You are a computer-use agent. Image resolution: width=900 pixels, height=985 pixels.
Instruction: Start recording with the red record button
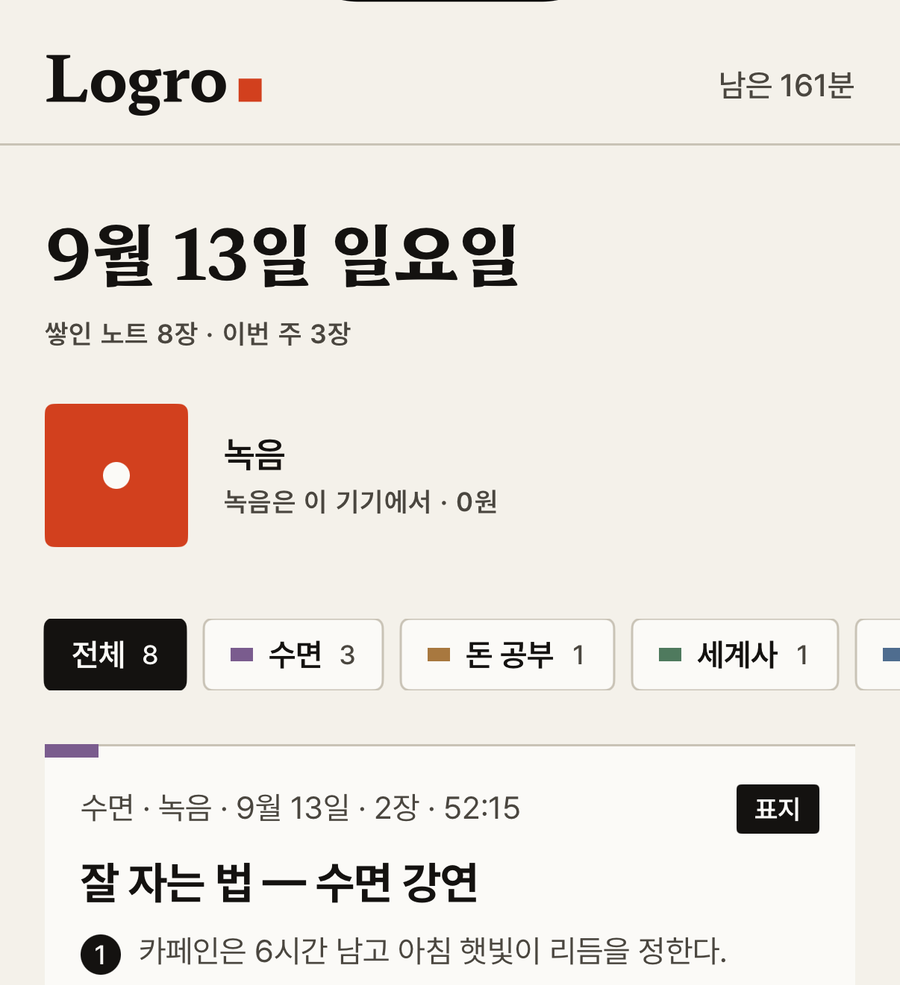116,476
